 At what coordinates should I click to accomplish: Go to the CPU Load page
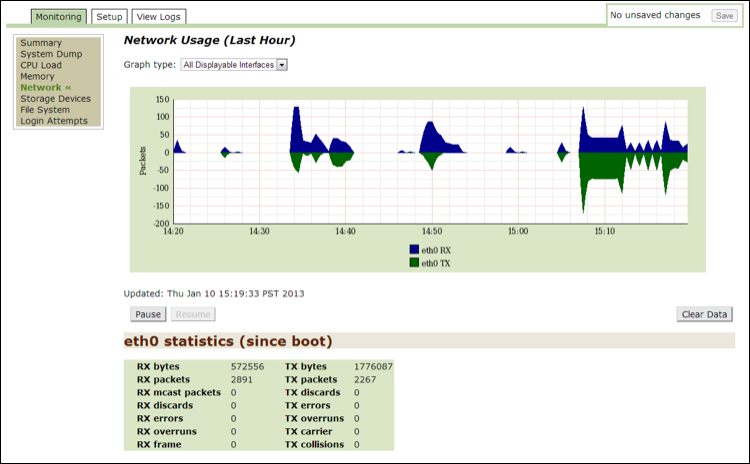click(x=41, y=65)
